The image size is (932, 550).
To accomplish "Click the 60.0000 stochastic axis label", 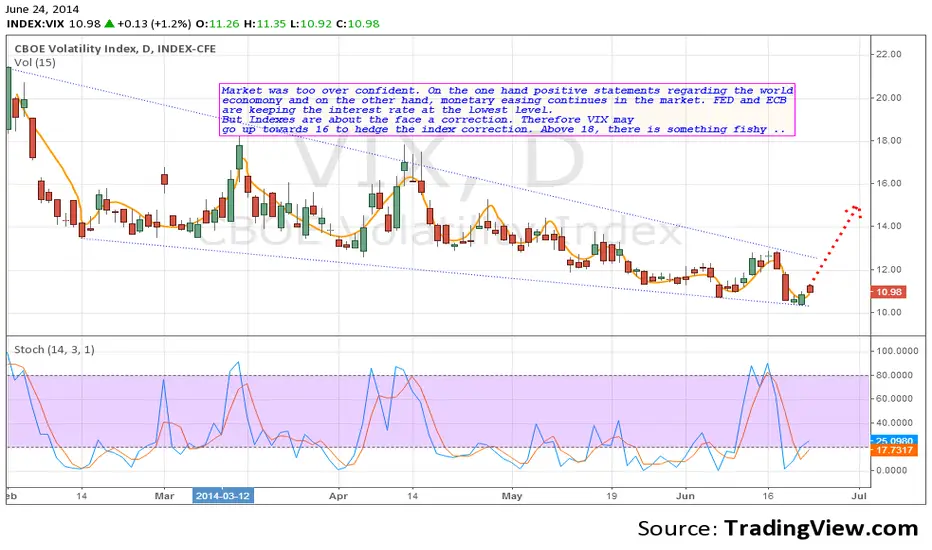I will click(894, 399).
